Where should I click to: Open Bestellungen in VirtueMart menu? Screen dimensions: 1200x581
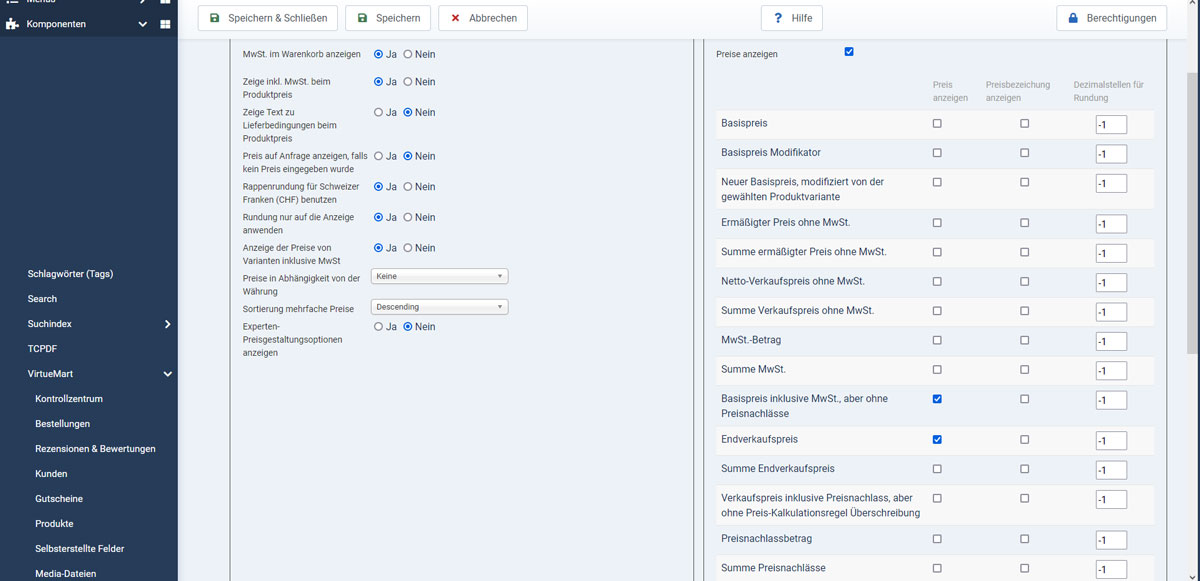point(62,424)
